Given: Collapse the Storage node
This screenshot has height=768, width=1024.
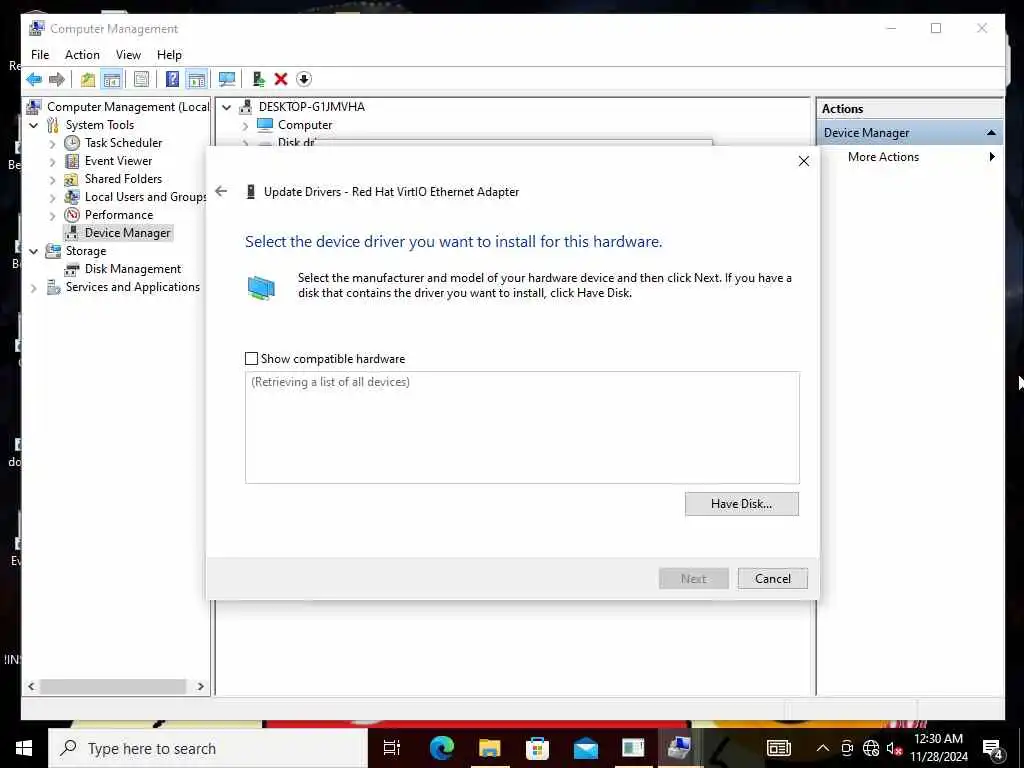Looking at the screenshot, I should coord(34,251).
